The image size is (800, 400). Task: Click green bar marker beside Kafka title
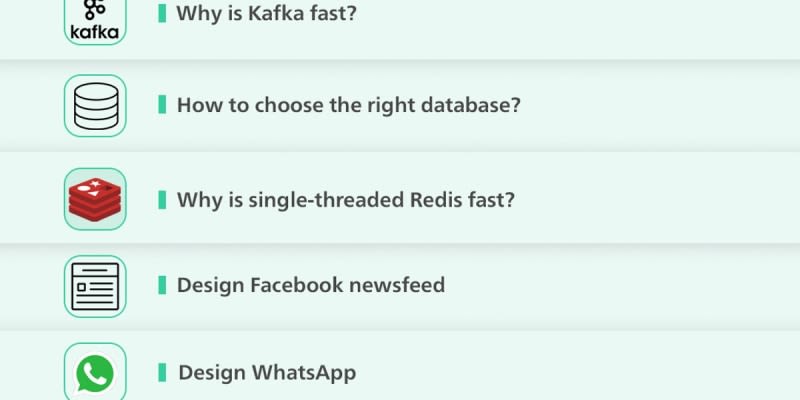162,14
